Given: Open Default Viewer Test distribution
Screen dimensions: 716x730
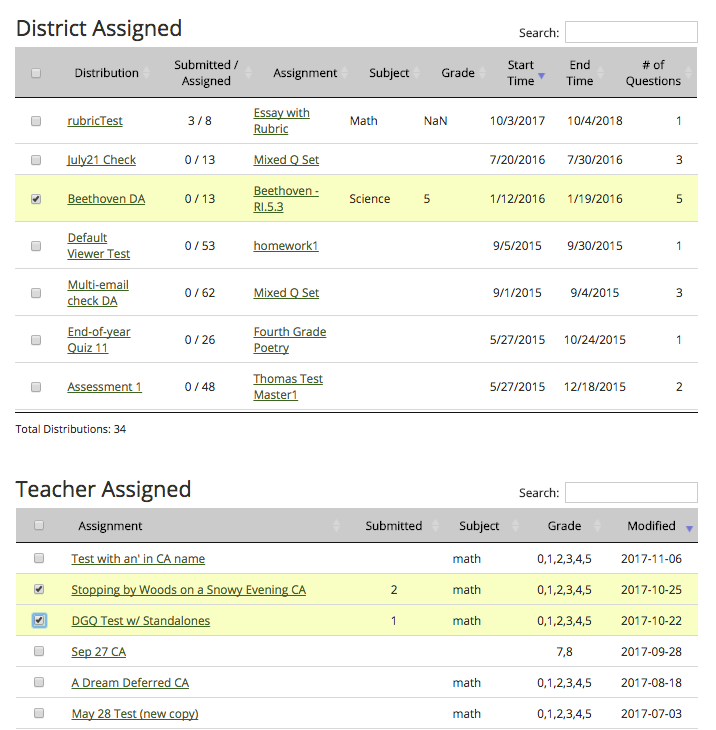Looking at the screenshot, I should click(x=99, y=246).
